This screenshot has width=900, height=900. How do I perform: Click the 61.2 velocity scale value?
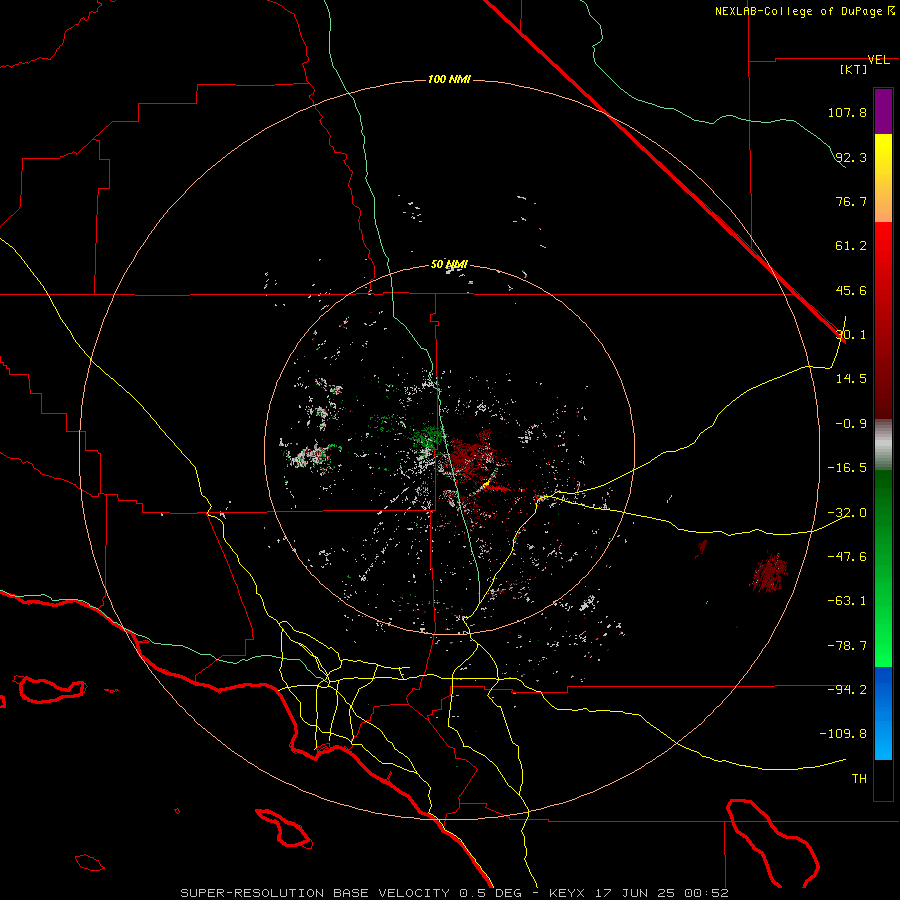(x=851, y=246)
